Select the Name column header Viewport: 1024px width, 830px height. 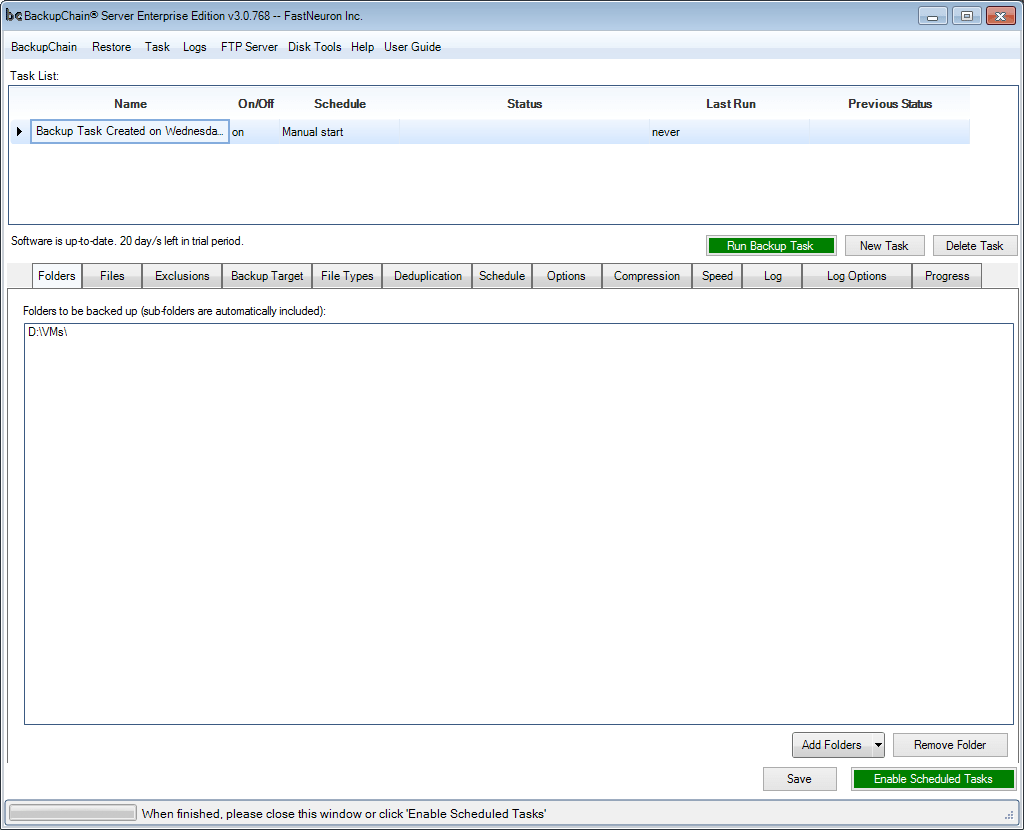[x=130, y=104]
